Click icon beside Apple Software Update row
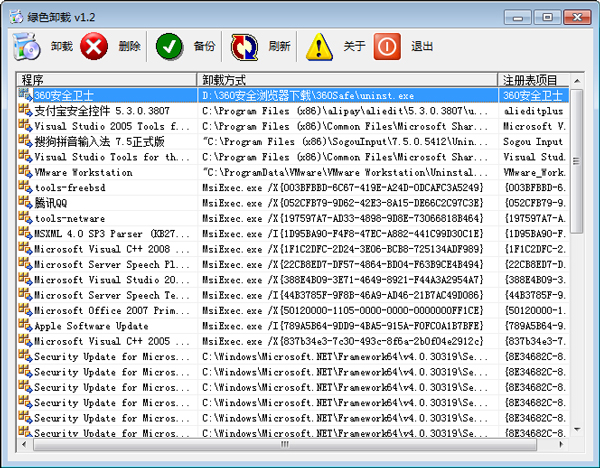600x468 pixels. pos(25,325)
